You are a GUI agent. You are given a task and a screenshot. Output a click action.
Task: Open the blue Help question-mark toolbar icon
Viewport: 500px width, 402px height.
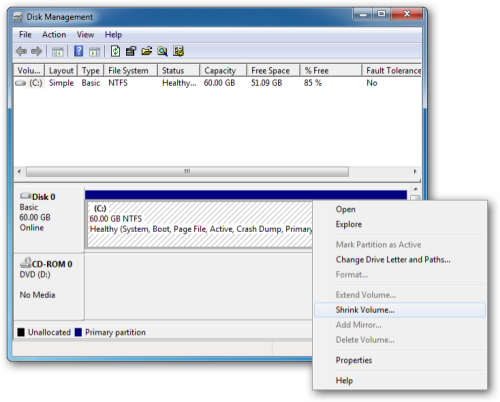pyautogui.click(x=79, y=51)
